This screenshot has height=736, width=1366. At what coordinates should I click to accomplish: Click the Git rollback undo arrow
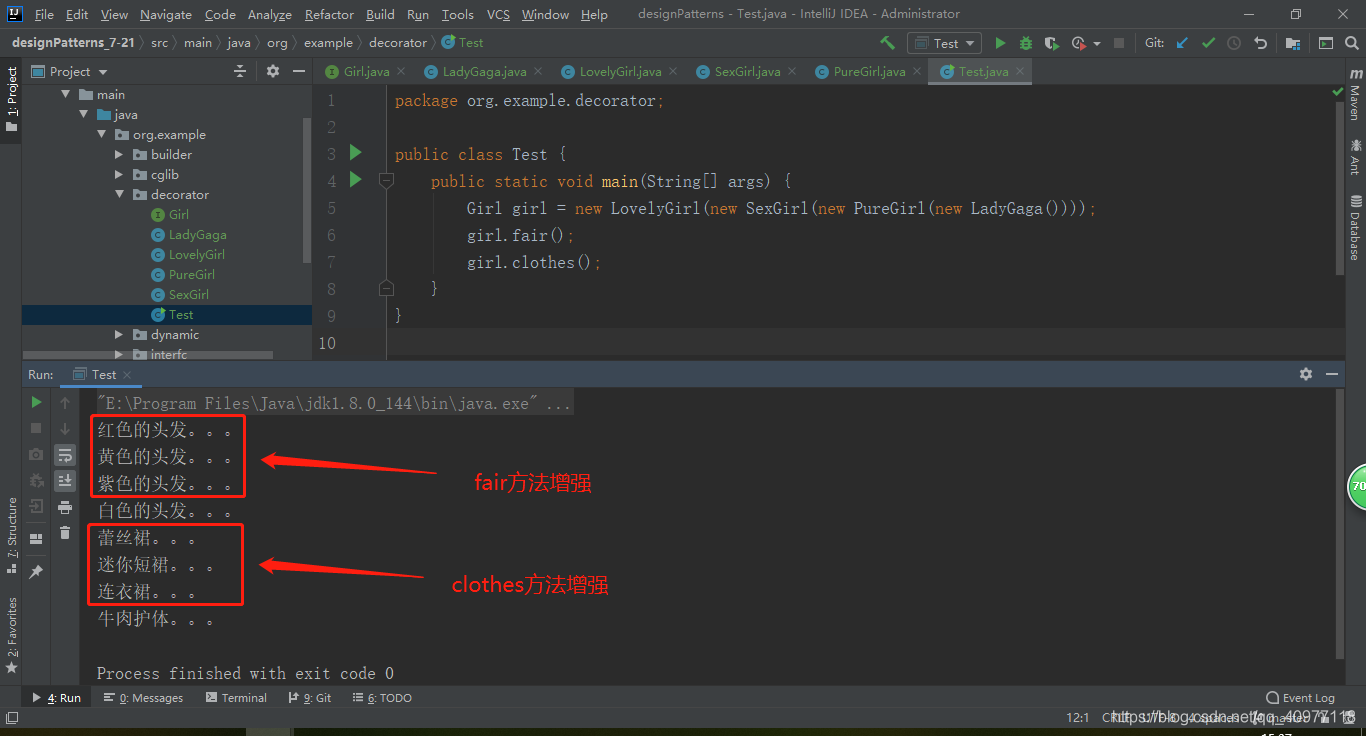coord(1260,43)
